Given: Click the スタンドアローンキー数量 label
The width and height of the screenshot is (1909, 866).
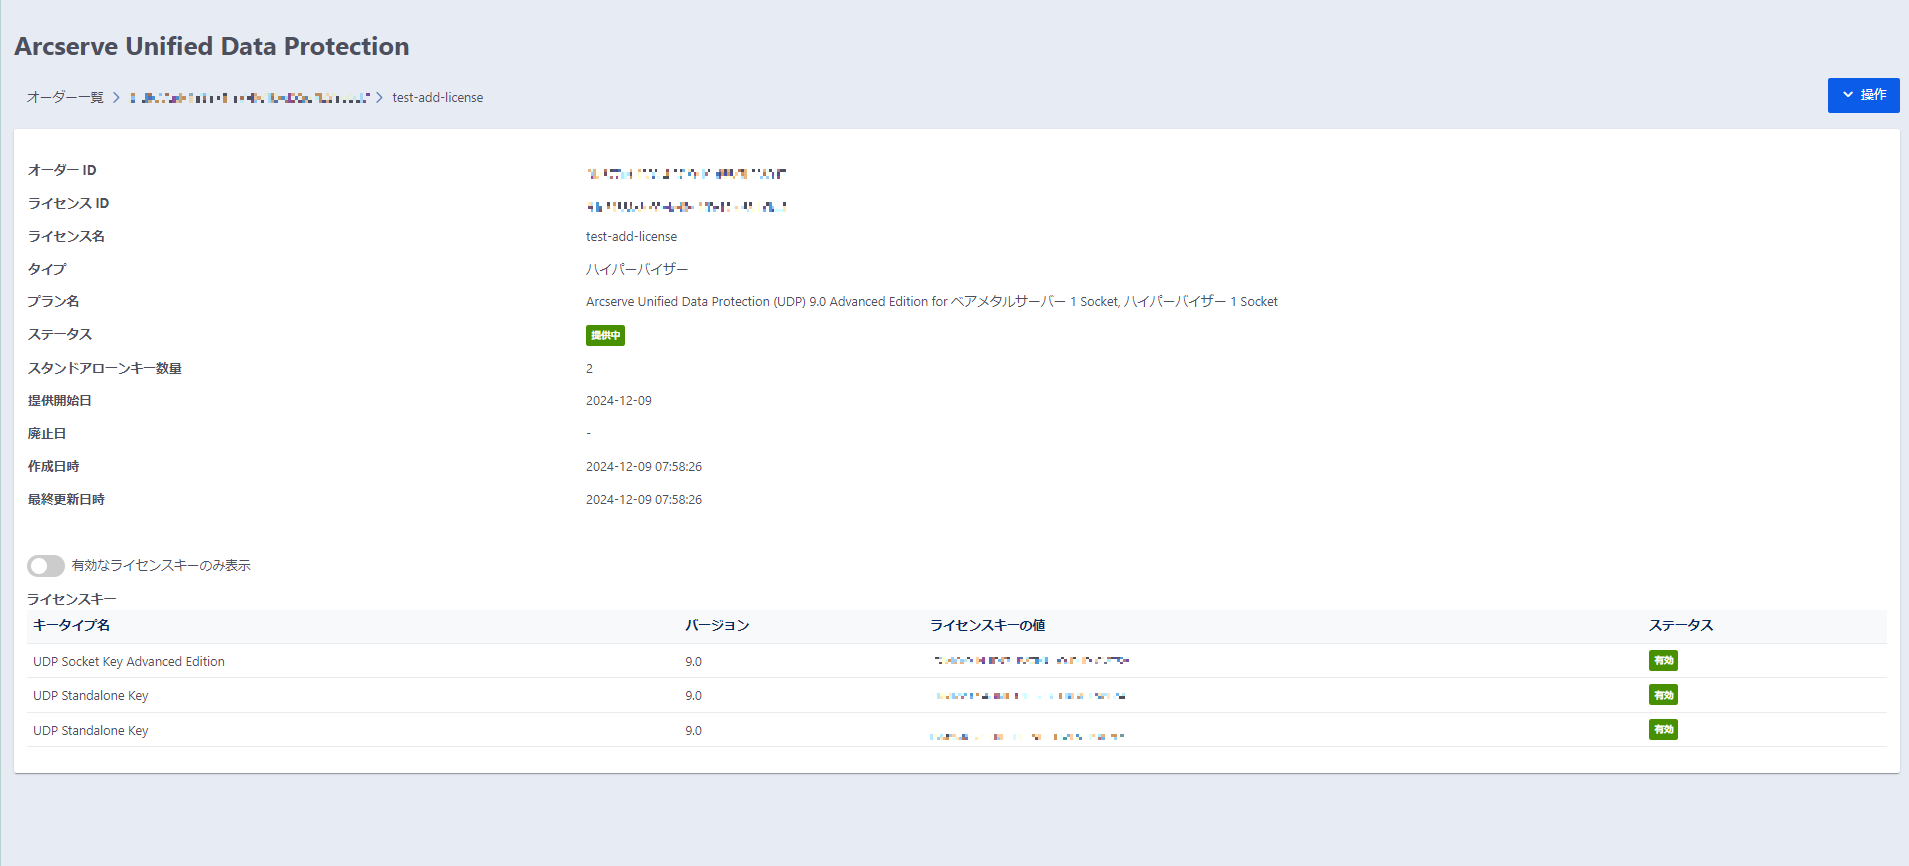Looking at the screenshot, I should click(105, 368).
